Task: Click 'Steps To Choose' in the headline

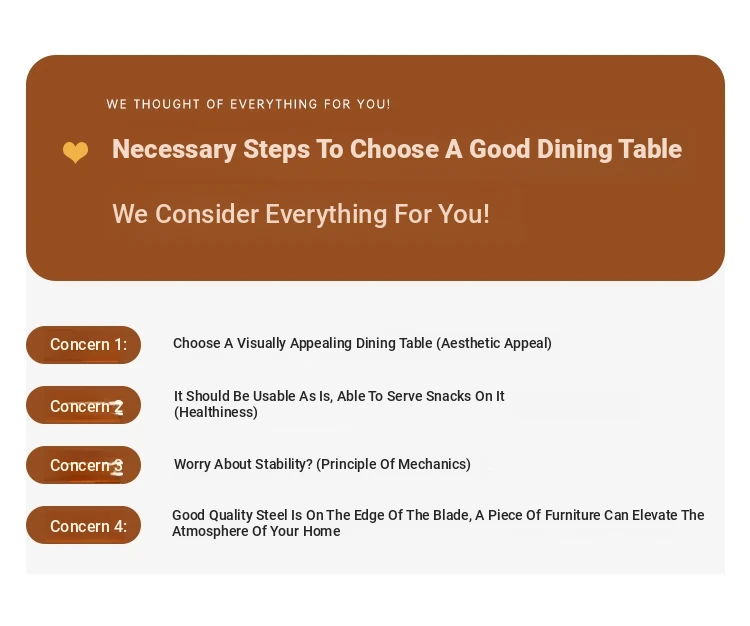Action: [341, 149]
